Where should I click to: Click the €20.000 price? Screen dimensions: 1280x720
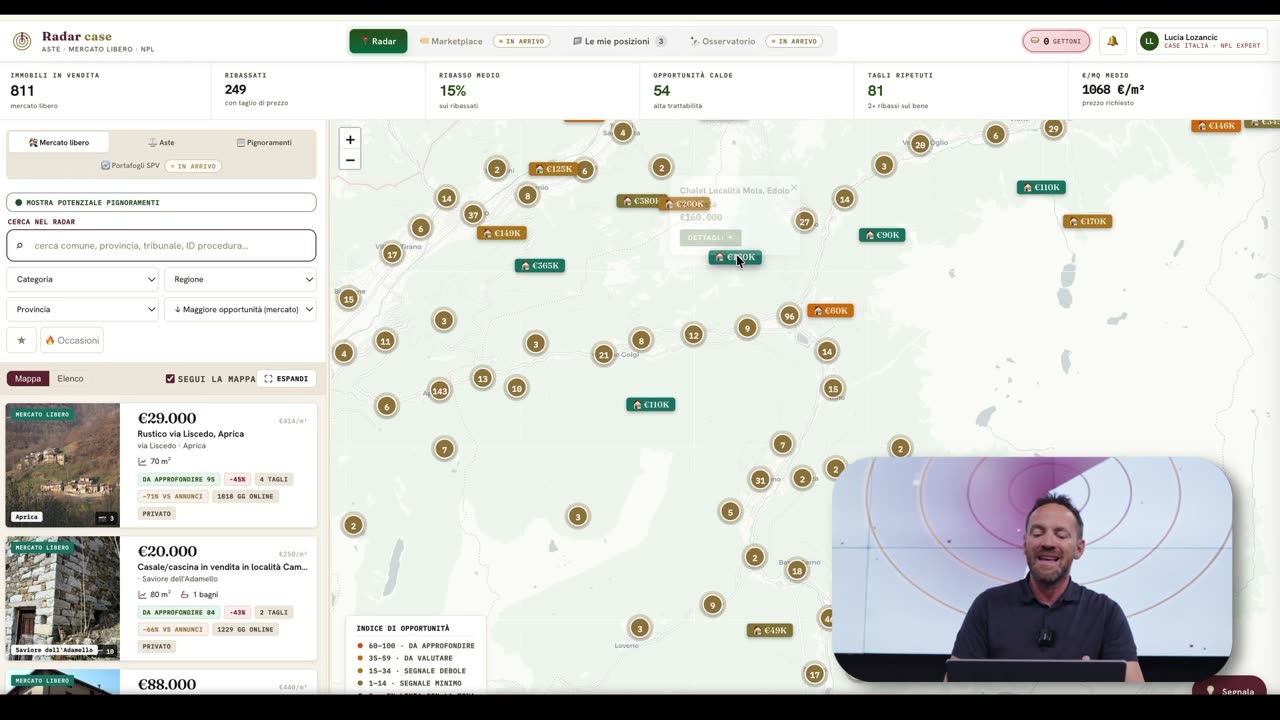pos(167,551)
